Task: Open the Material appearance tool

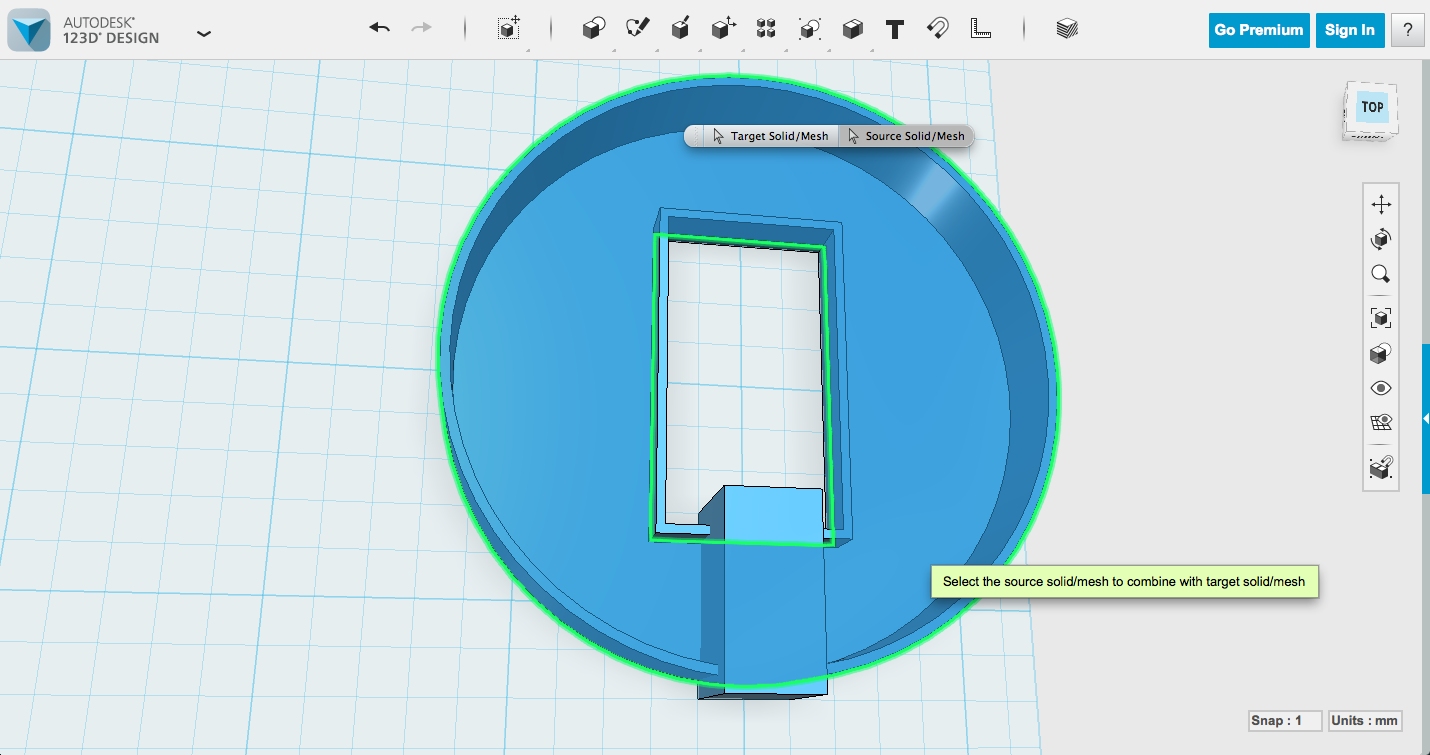Action: click(x=1065, y=29)
